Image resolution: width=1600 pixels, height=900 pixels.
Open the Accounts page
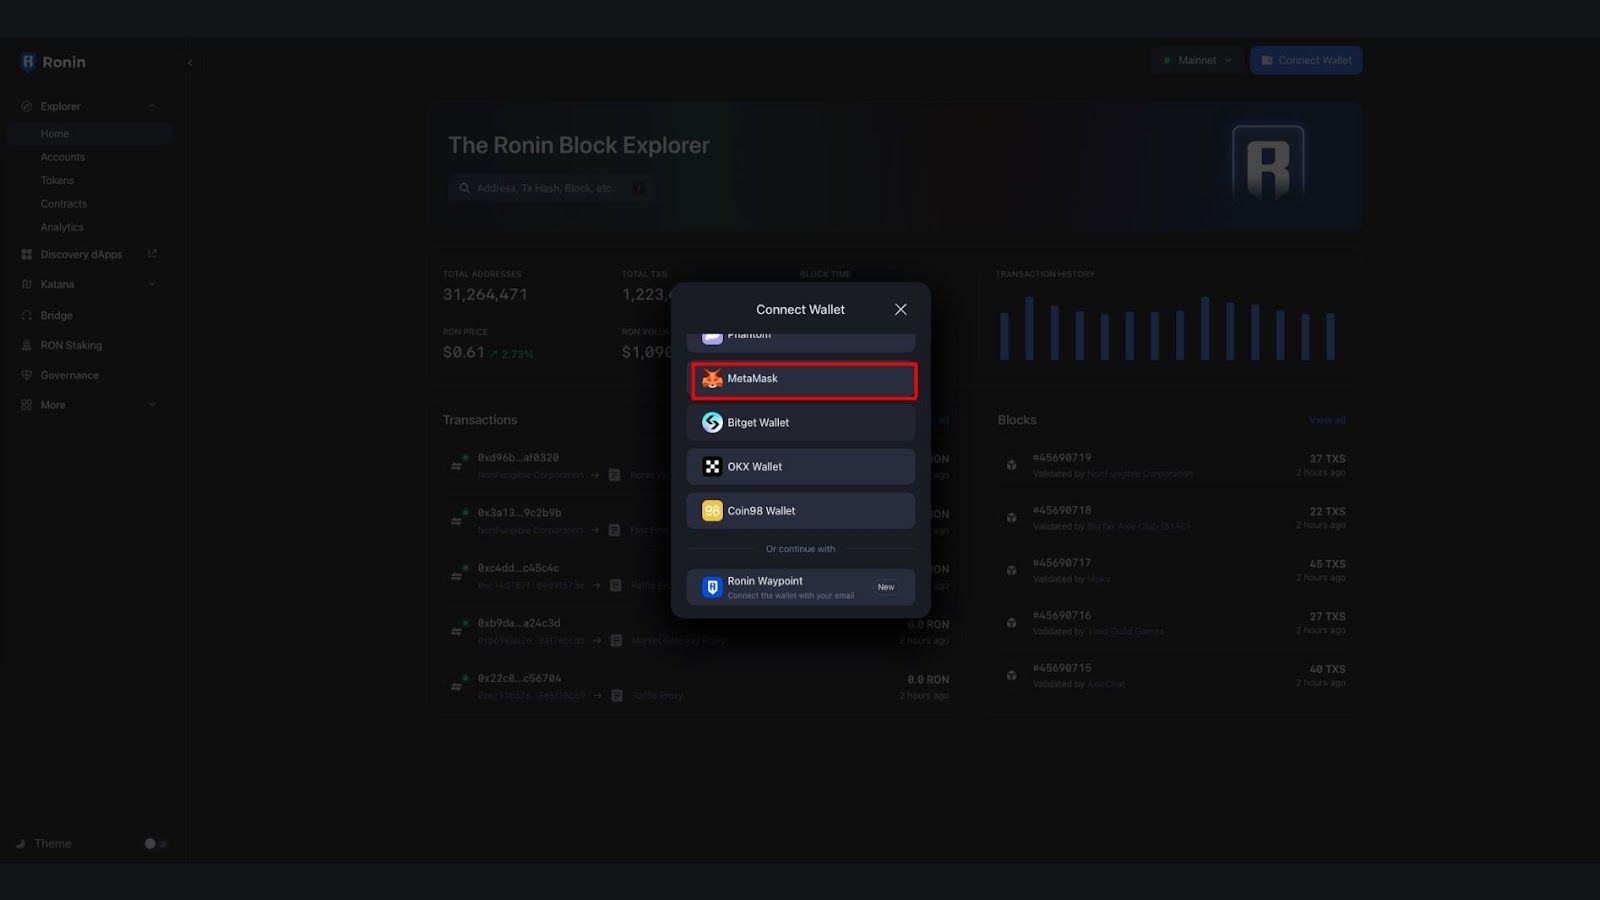point(63,157)
